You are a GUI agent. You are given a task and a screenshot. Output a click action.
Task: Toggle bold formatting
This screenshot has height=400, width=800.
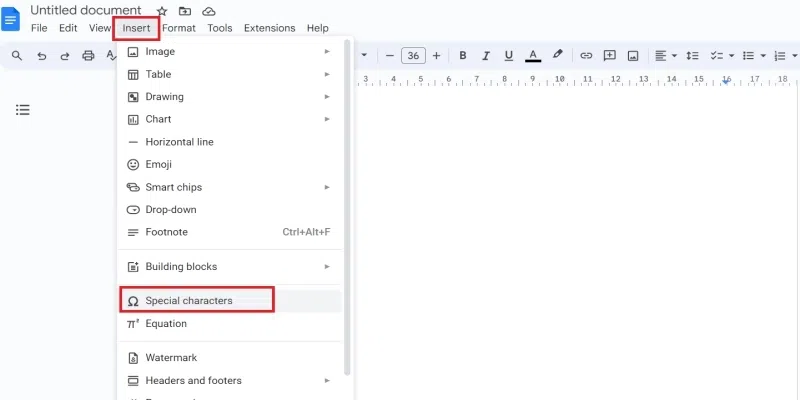[463, 56]
